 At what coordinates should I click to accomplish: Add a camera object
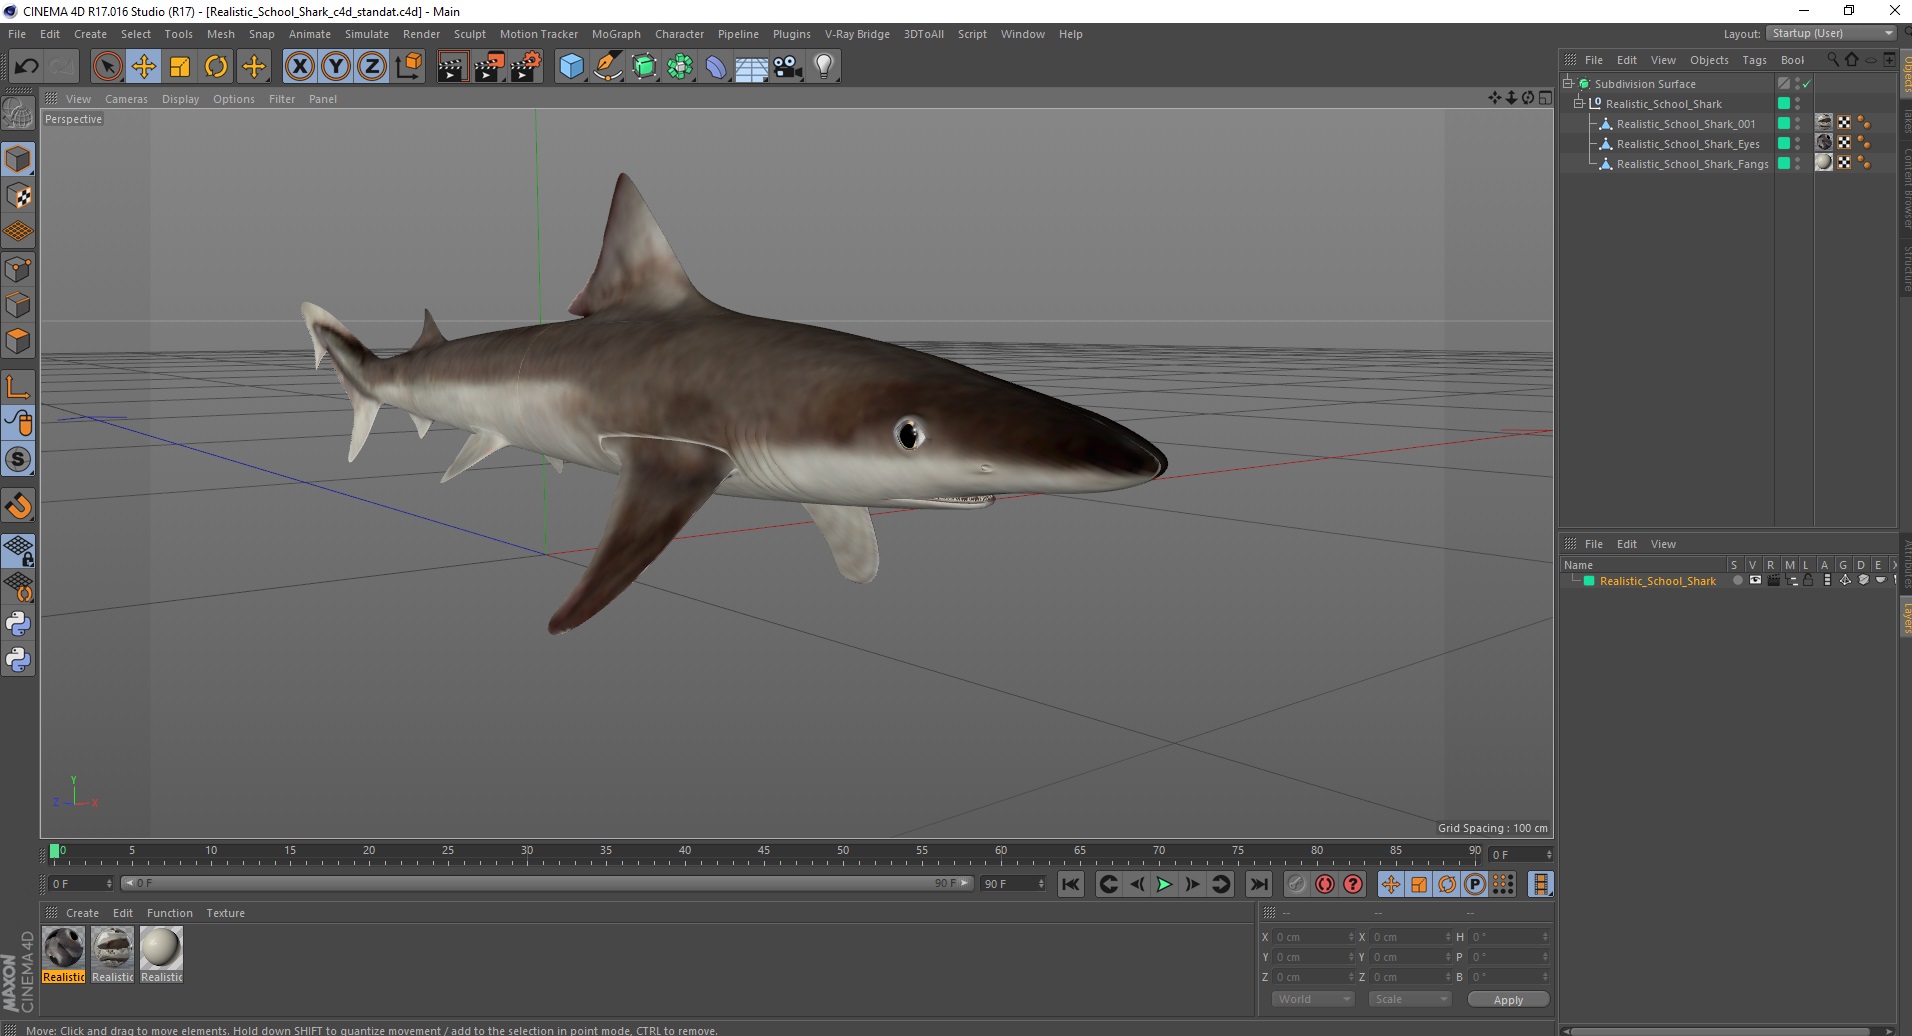(788, 67)
